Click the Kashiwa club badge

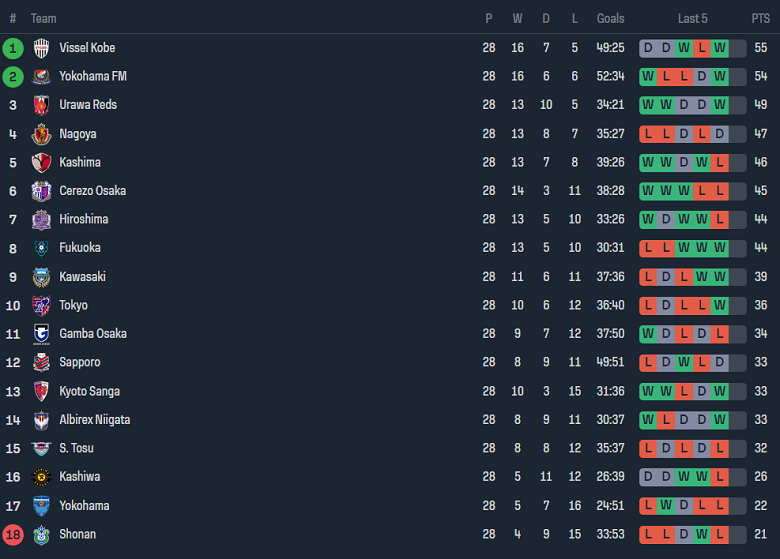click(x=41, y=477)
